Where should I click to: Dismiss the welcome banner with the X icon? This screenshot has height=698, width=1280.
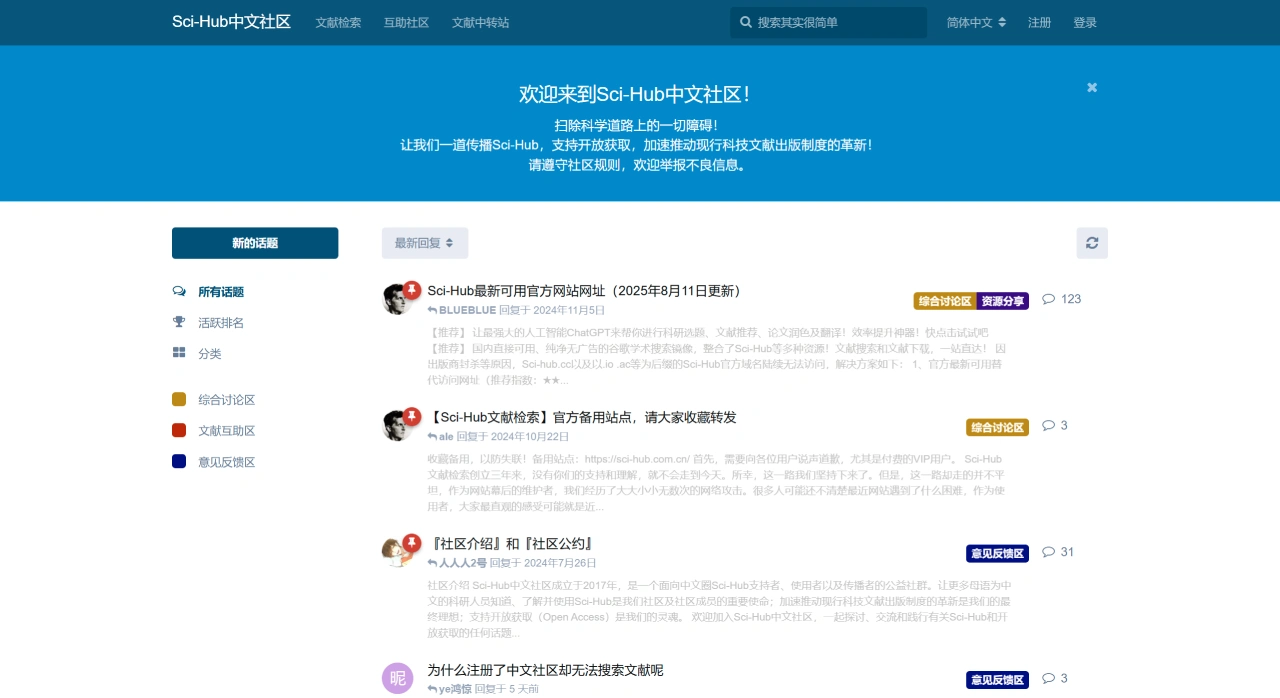click(1092, 87)
